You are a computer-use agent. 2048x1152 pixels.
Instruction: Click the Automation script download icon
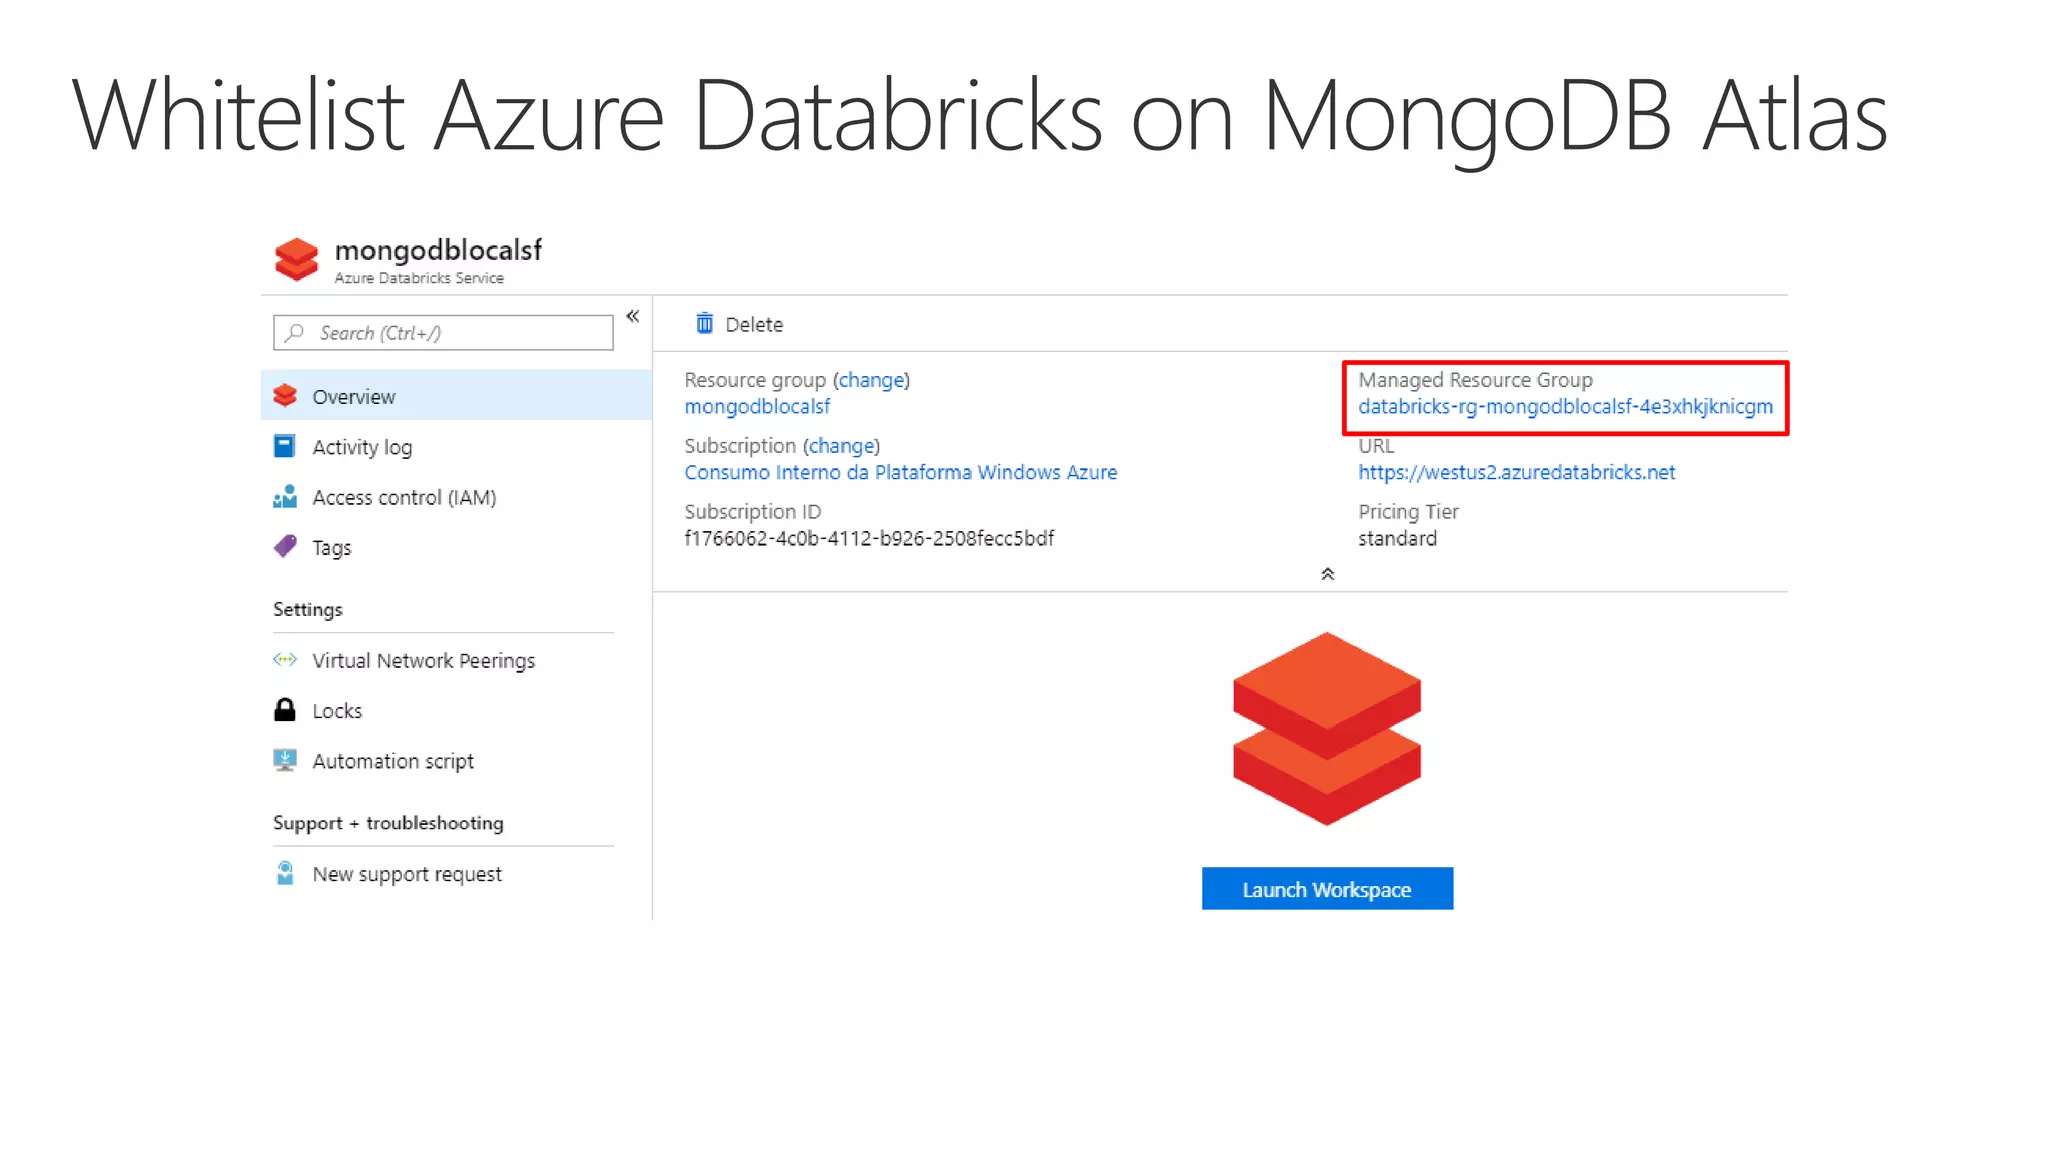(285, 760)
